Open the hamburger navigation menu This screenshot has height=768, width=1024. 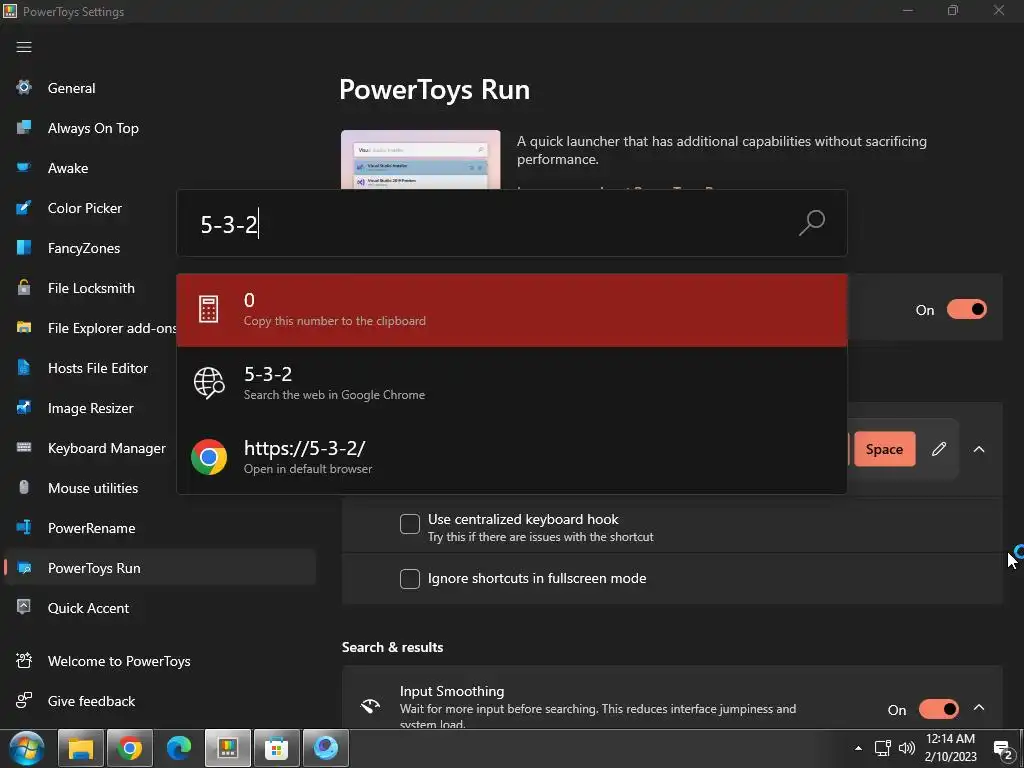(x=24, y=47)
